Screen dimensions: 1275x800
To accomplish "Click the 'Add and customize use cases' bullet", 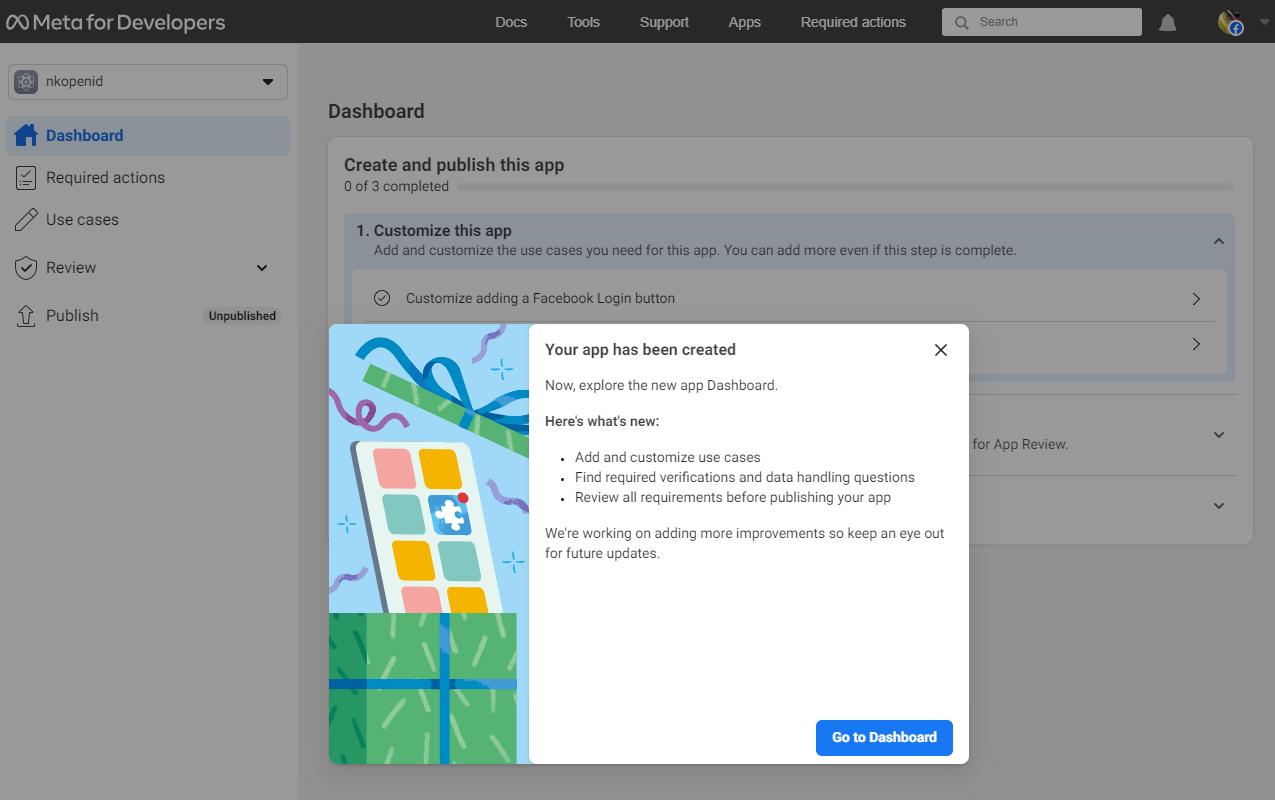I will 667,458.
